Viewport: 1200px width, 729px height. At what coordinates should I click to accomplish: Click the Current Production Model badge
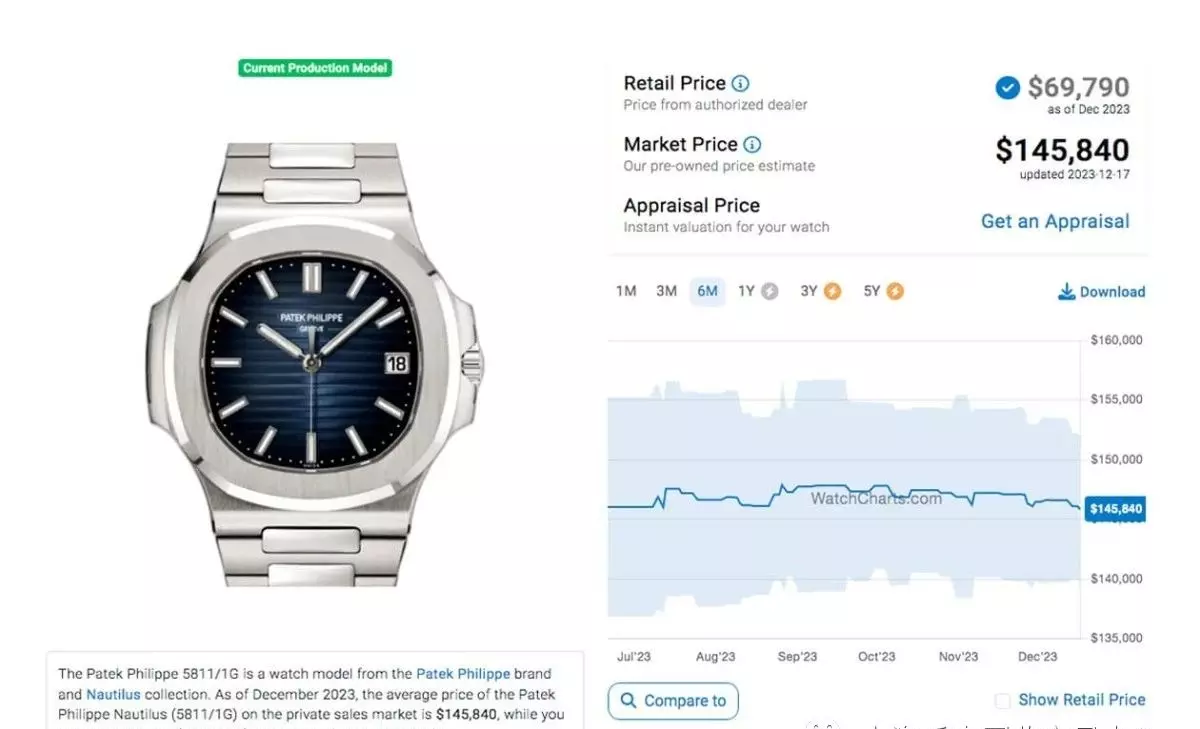315,68
